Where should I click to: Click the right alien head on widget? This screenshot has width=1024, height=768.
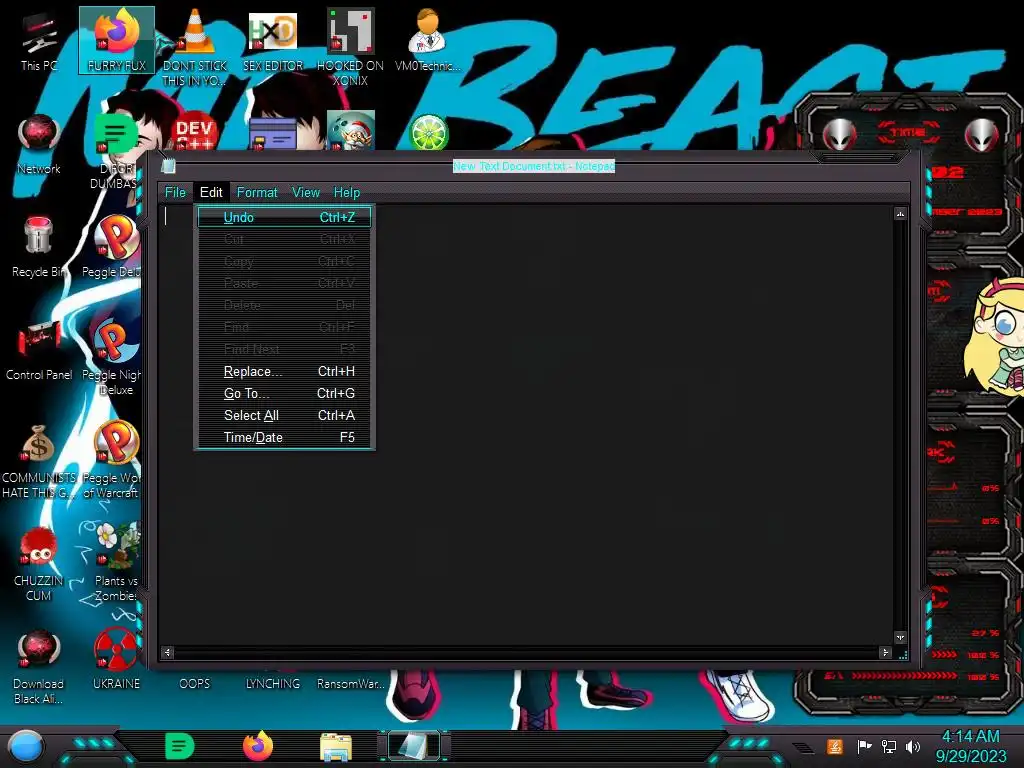click(x=982, y=134)
